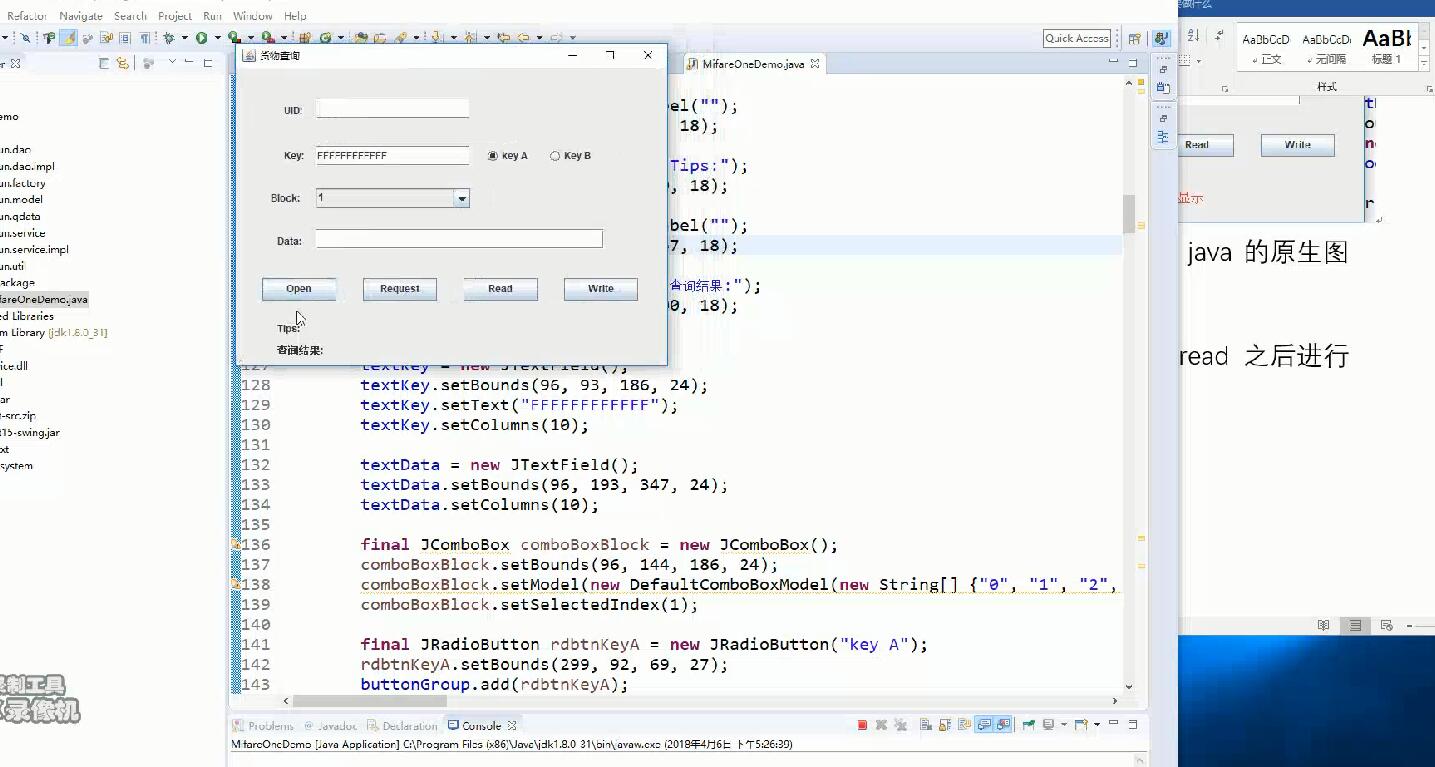Viewport: 1435px width, 767px height.
Task: Switch to the Declaration tab
Action: point(402,726)
